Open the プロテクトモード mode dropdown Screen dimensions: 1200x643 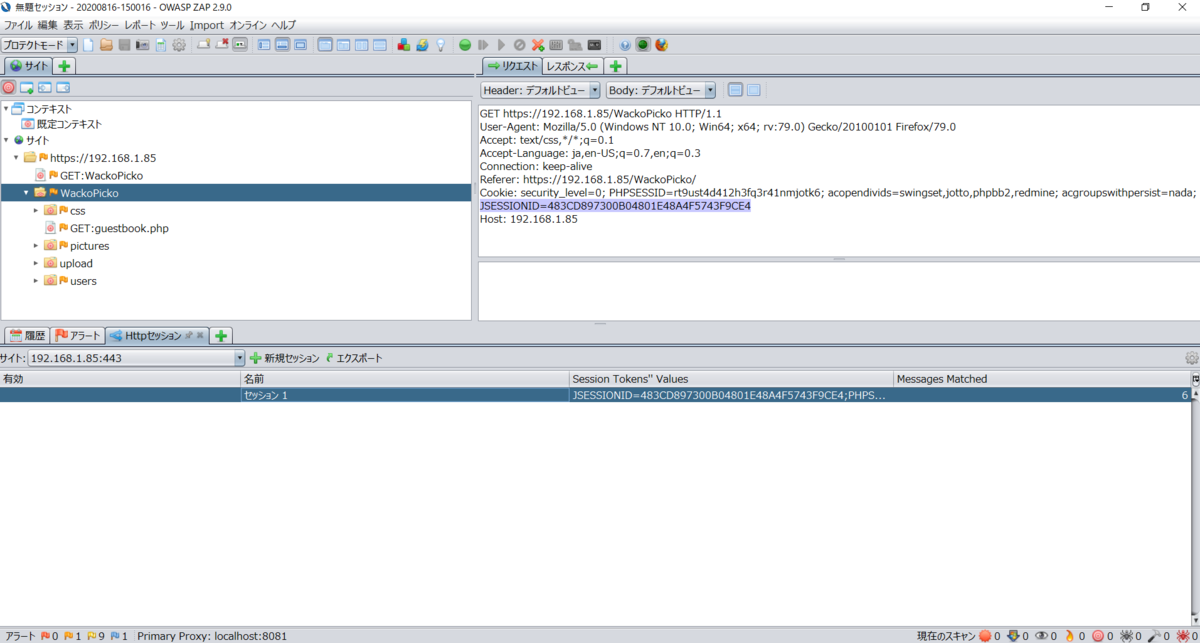39,45
